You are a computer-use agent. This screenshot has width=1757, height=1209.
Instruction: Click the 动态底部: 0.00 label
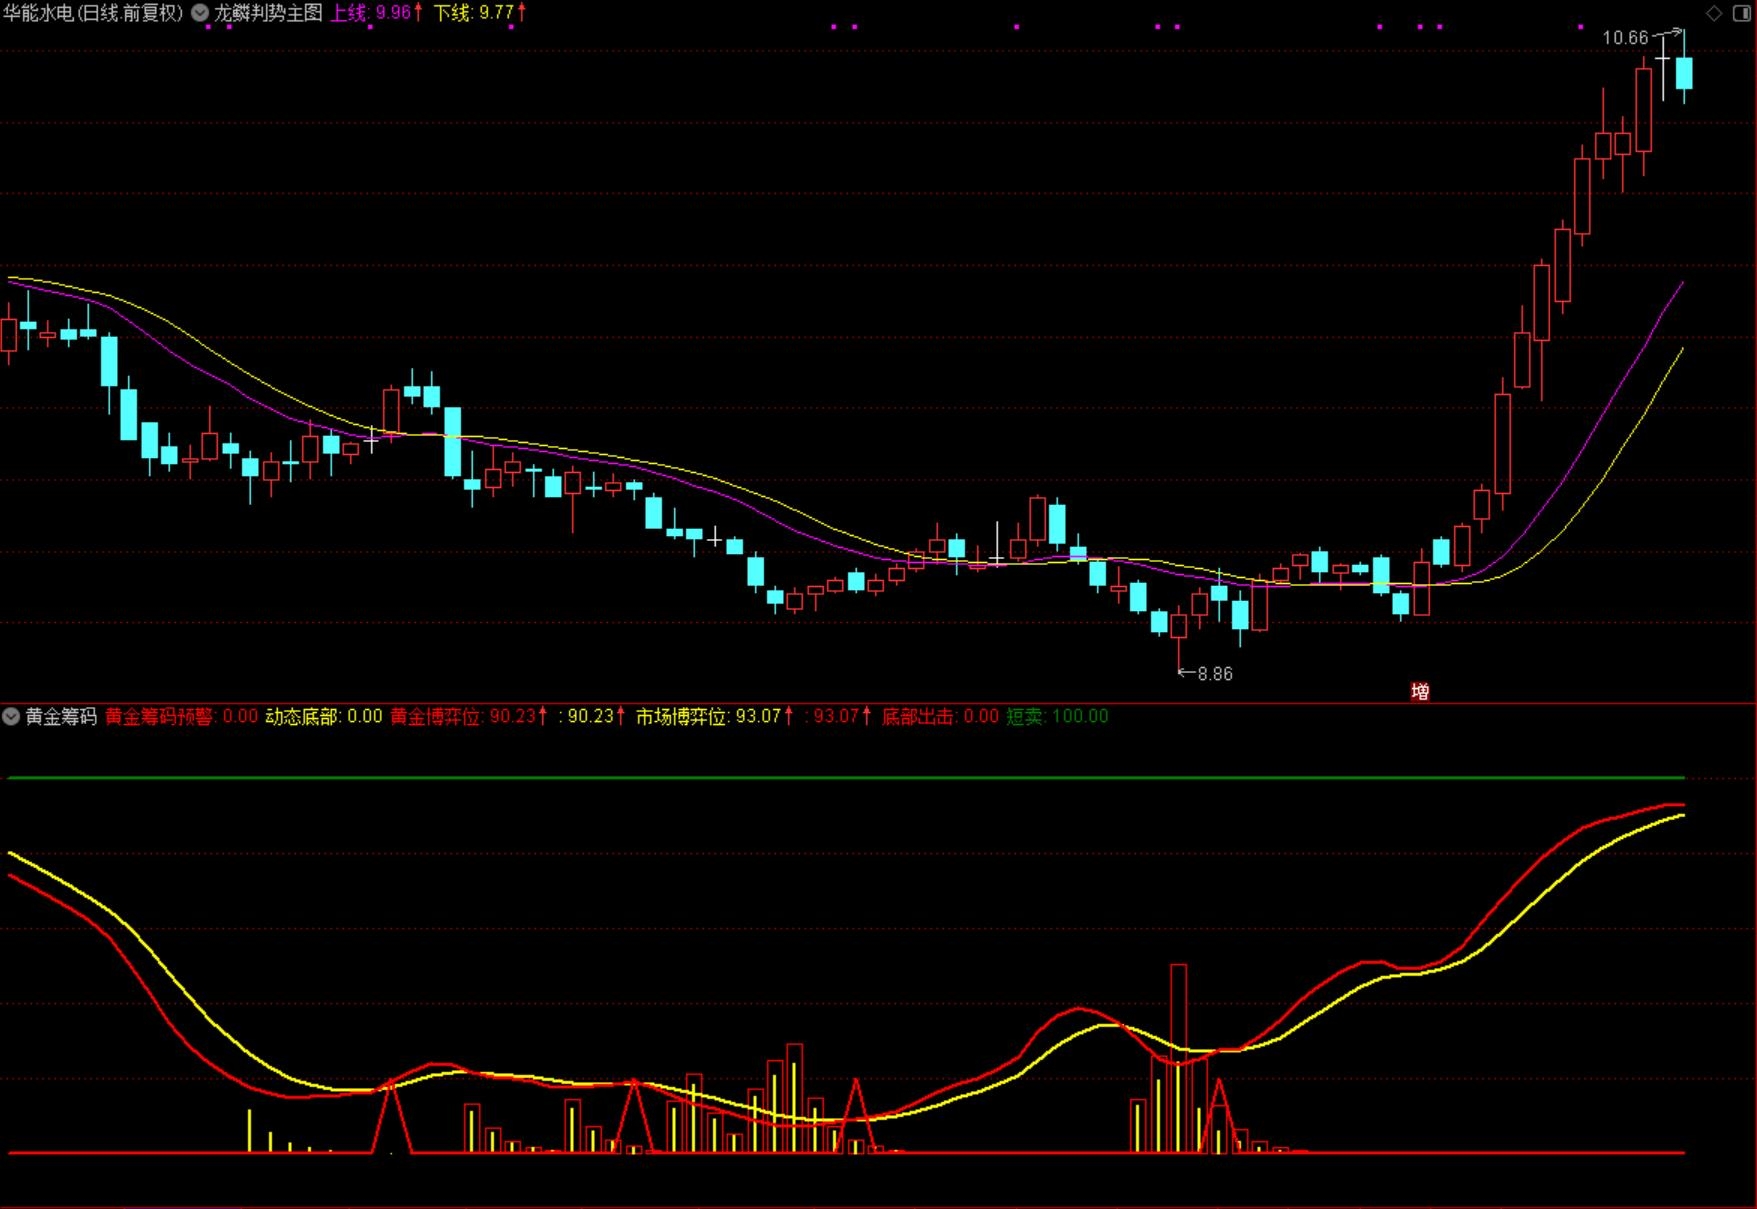(323, 716)
